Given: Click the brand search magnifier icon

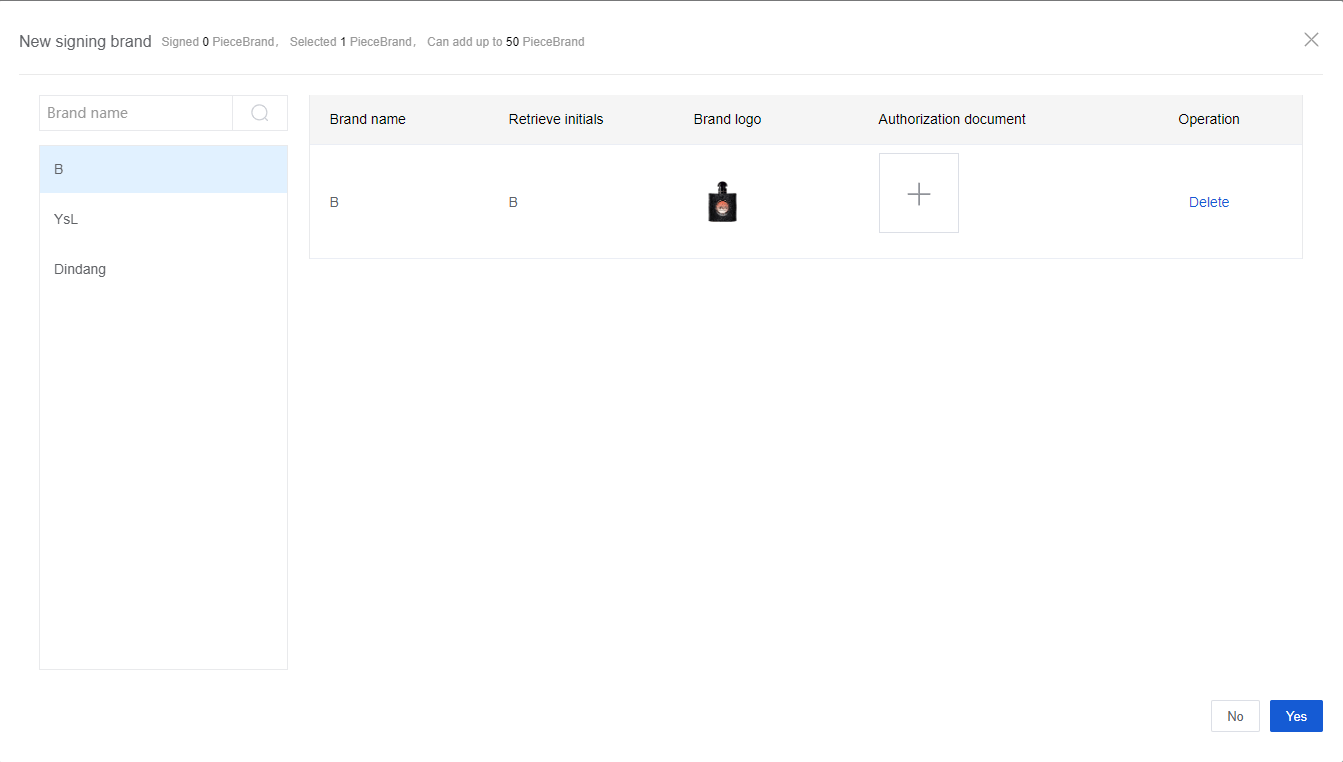Looking at the screenshot, I should [260, 113].
